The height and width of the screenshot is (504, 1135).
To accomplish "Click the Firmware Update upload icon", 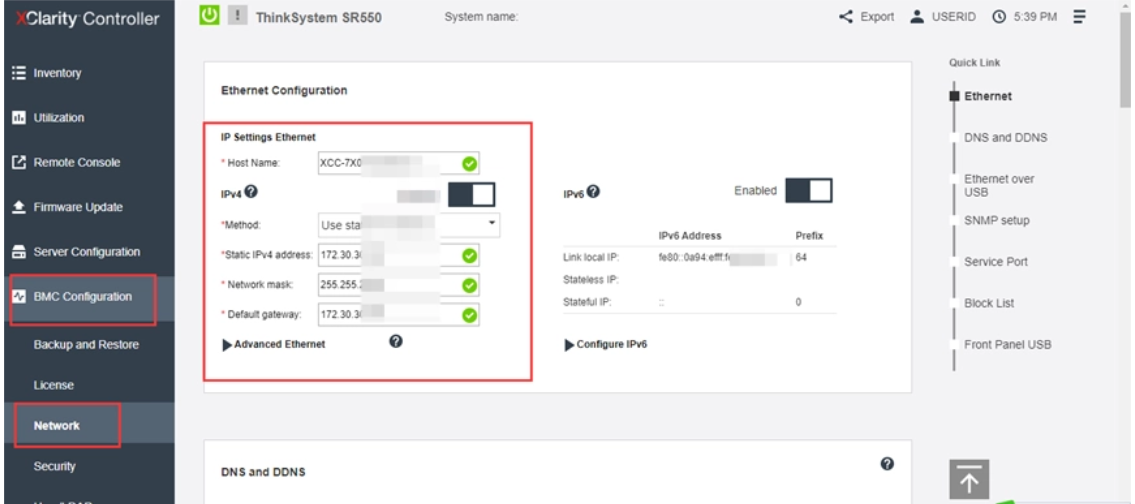I will pyautogui.click(x=19, y=207).
